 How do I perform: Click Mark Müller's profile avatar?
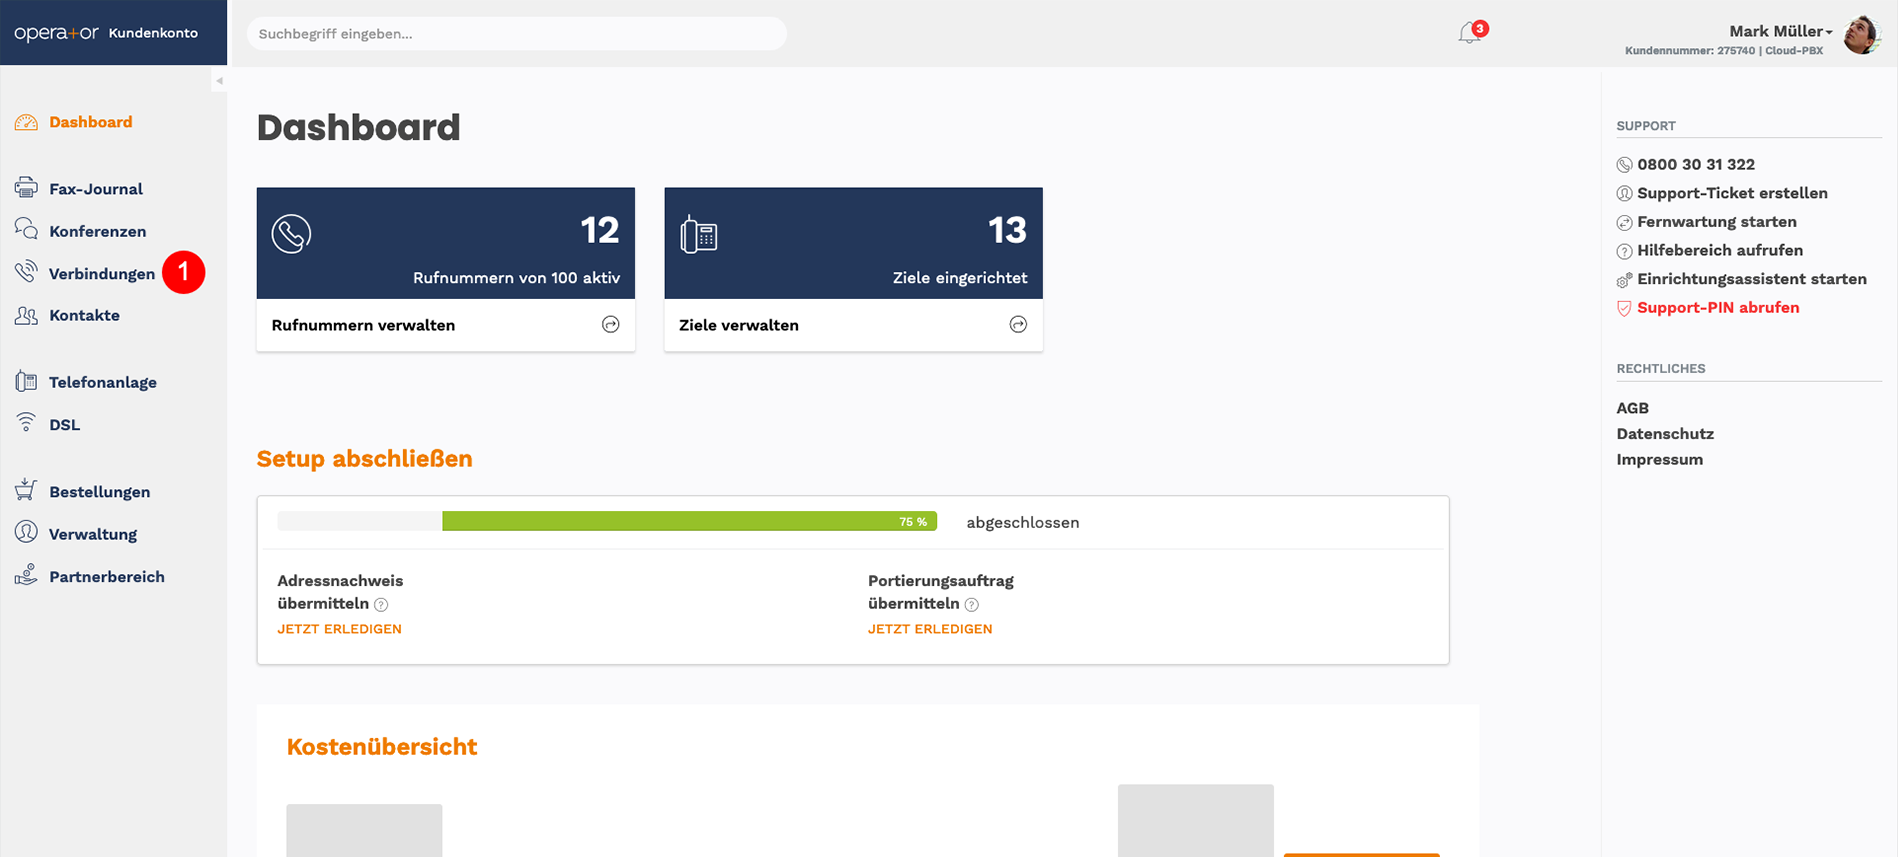1862,35
